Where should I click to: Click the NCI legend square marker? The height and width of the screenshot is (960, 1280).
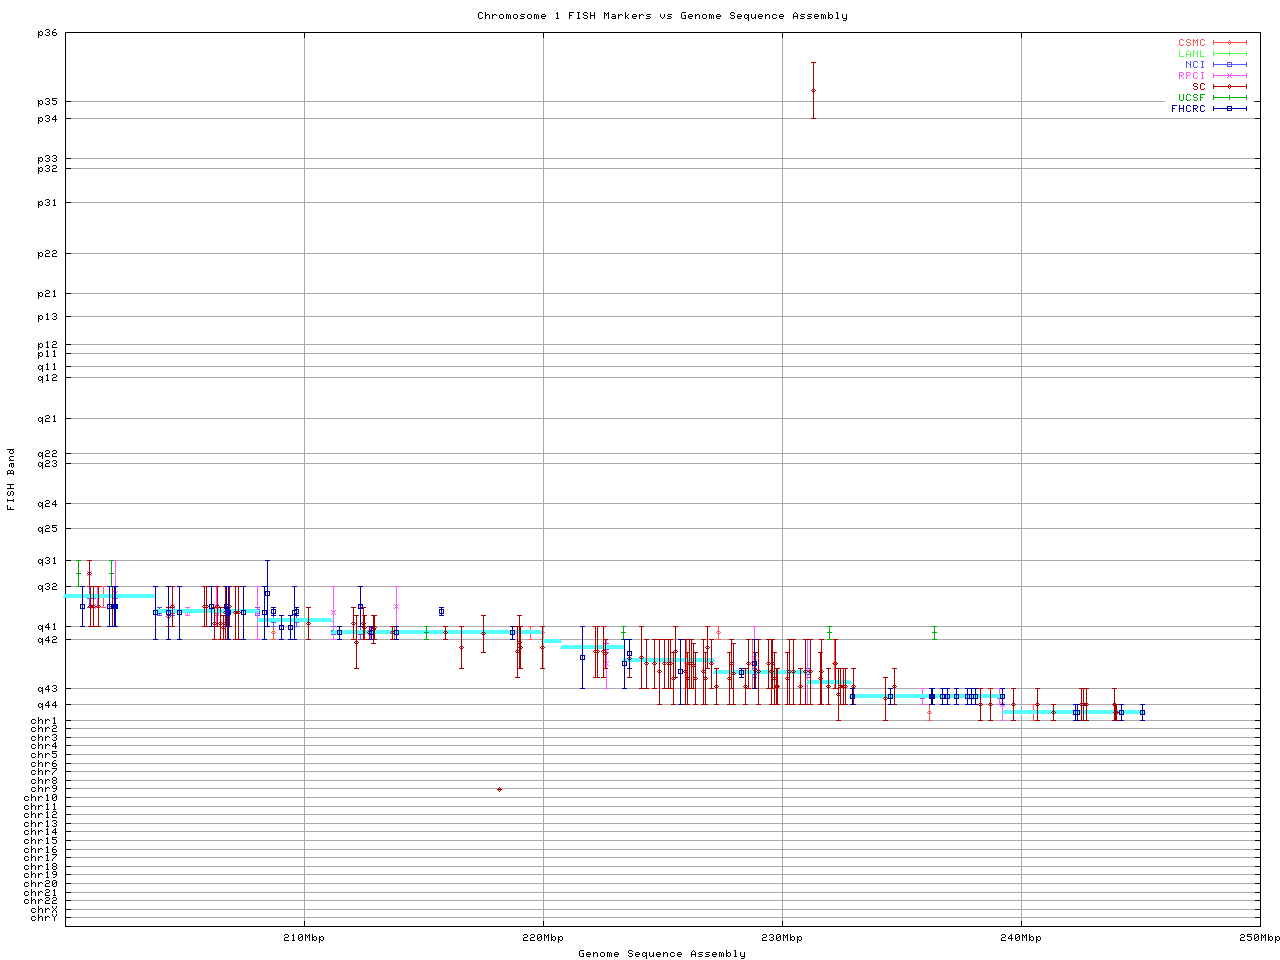pyautogui.click(x=1229, y=65)
